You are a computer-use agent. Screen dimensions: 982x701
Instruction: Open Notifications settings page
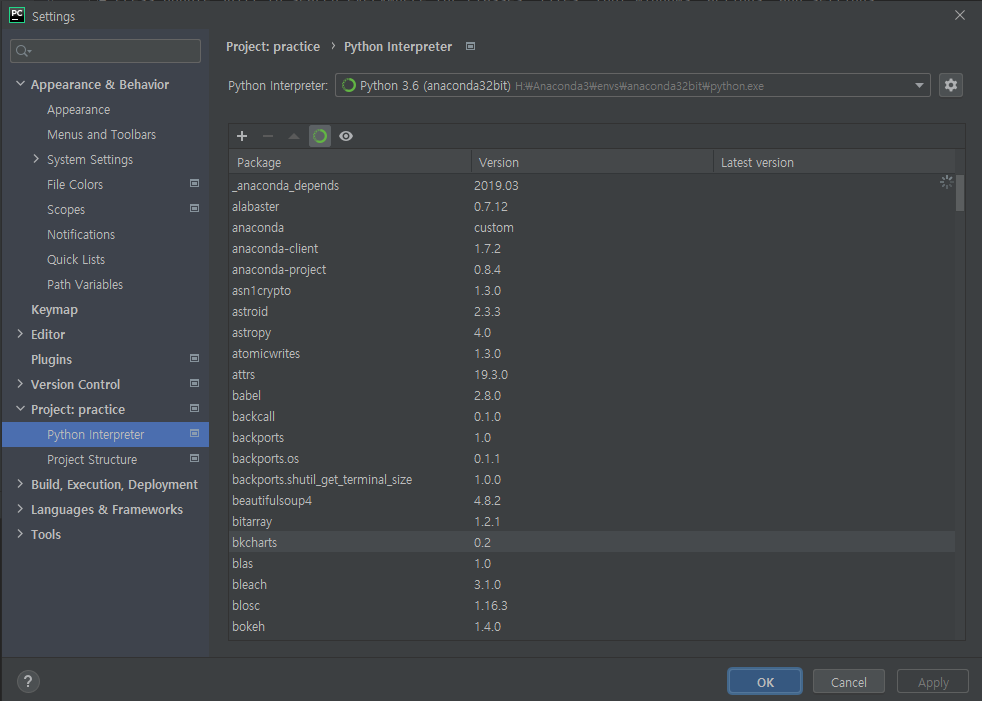[x=81, y=234]
